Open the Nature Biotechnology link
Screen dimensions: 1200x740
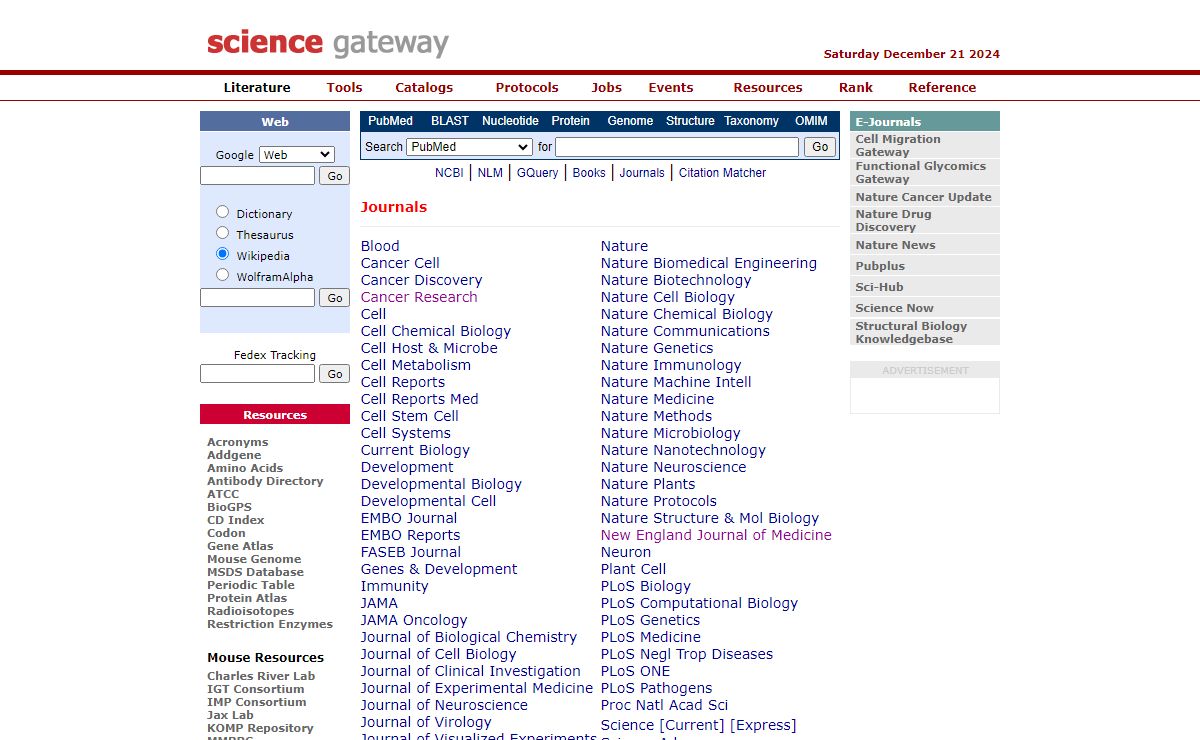click(x=676, y=280)
